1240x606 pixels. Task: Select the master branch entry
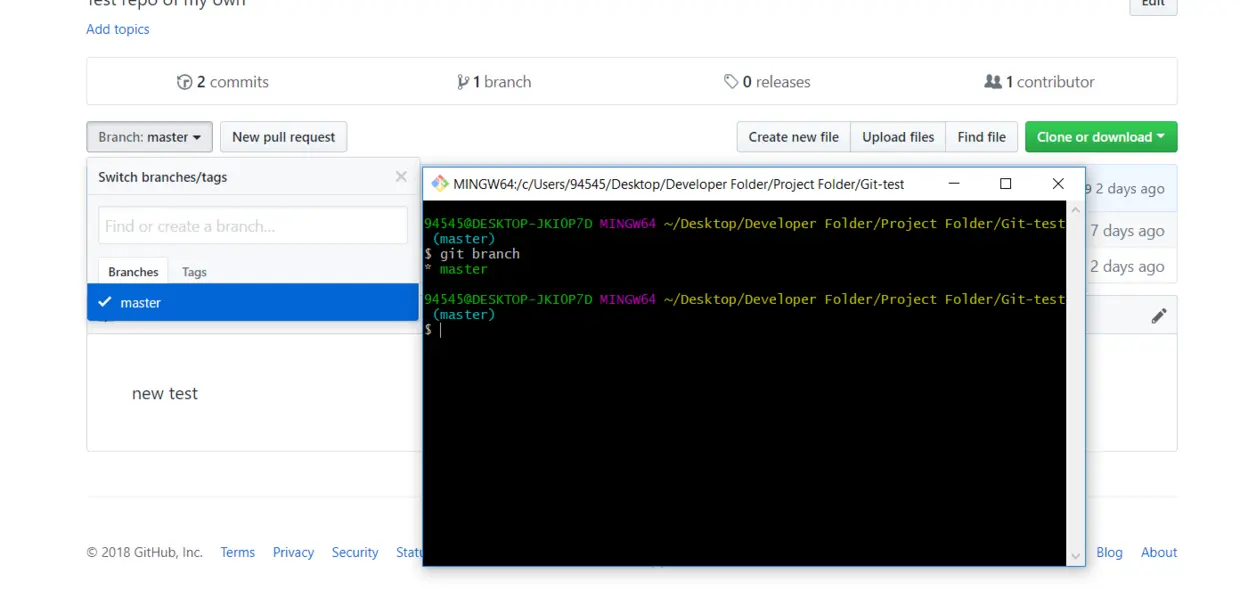click(253, 303)
